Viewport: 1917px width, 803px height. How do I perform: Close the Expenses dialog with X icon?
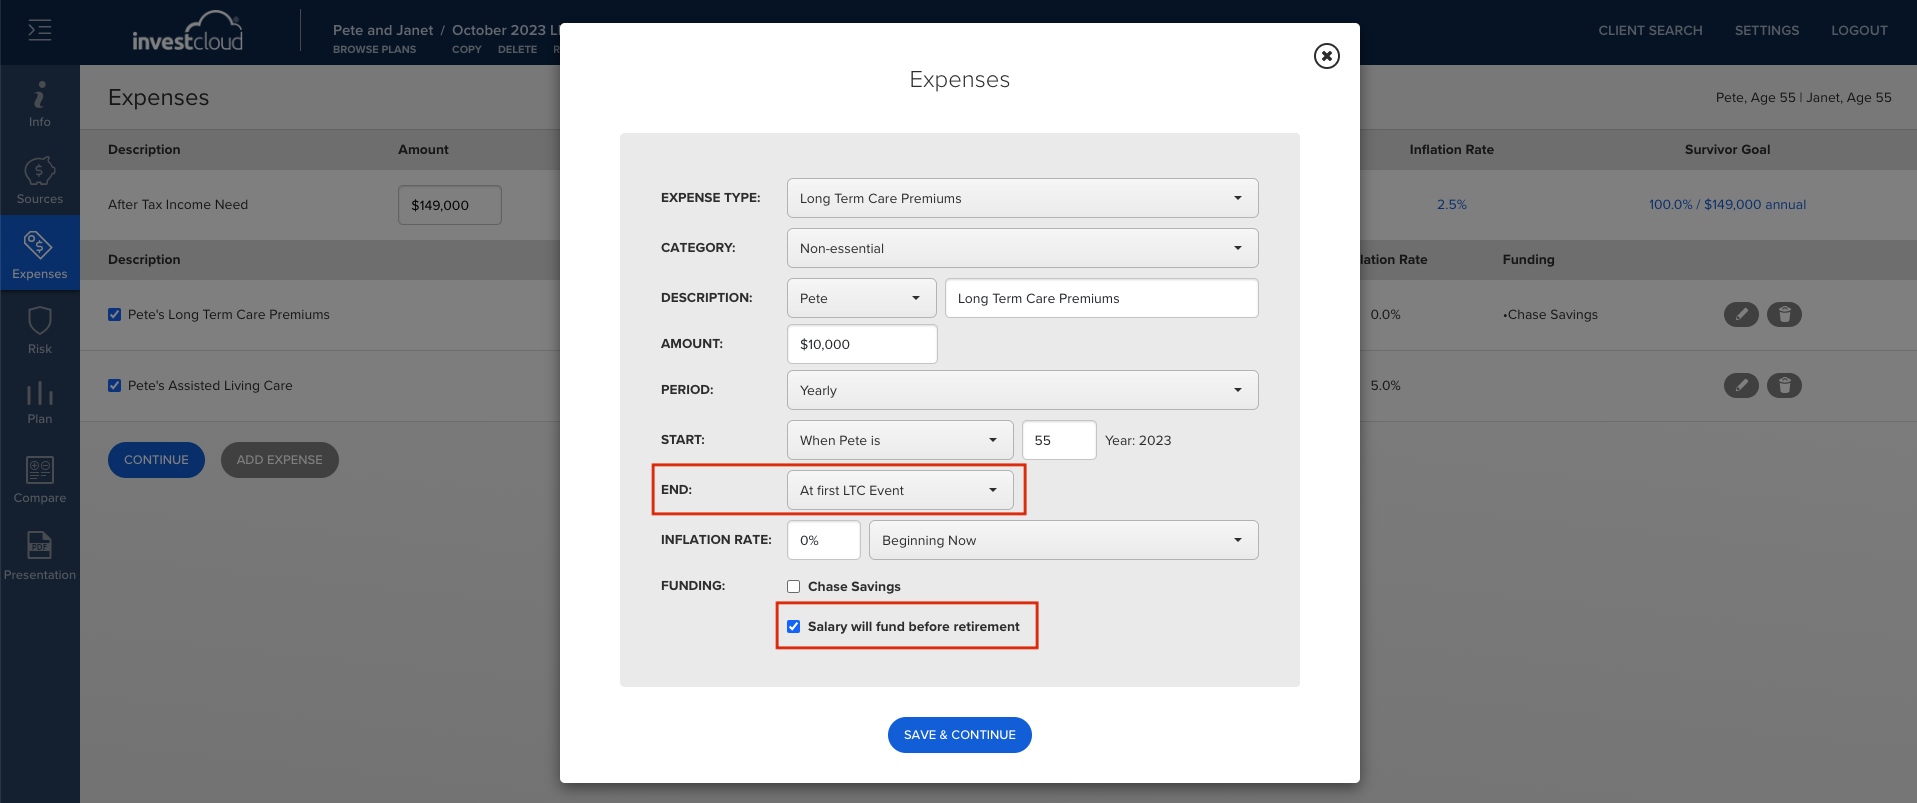click(1326, 56)
